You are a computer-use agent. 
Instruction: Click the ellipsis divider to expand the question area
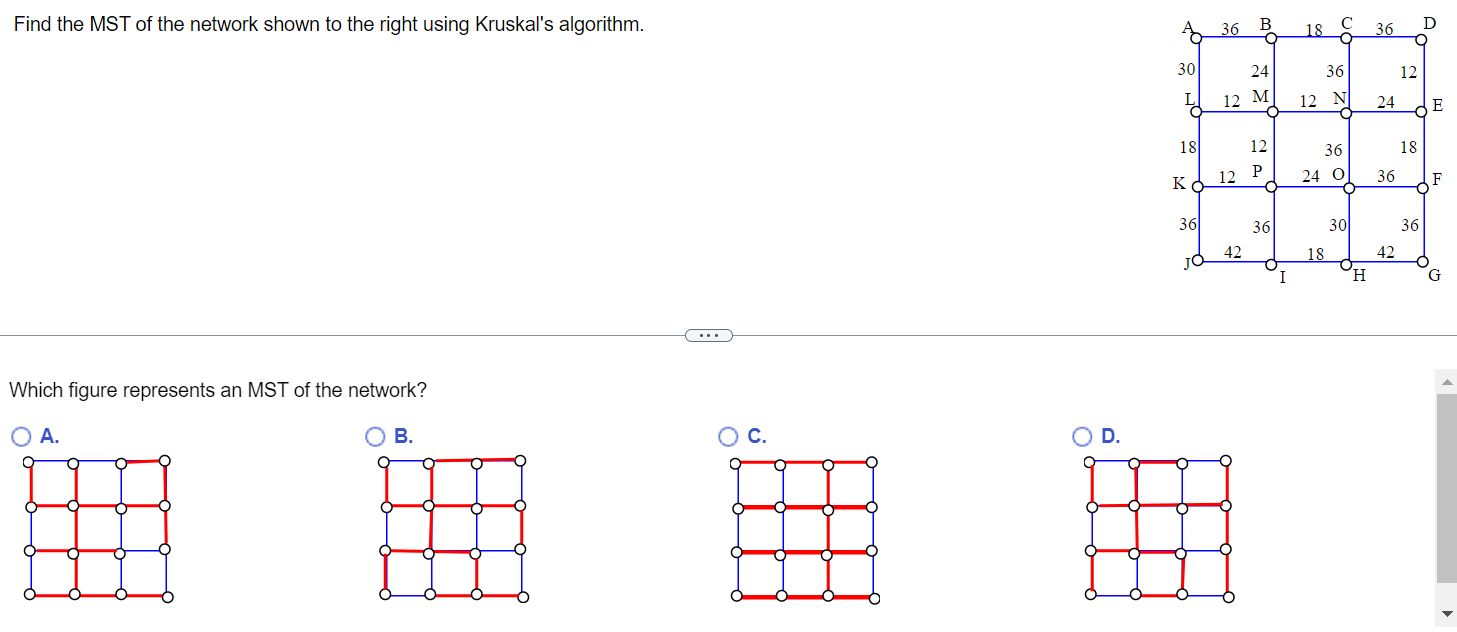tap(709, 335)
